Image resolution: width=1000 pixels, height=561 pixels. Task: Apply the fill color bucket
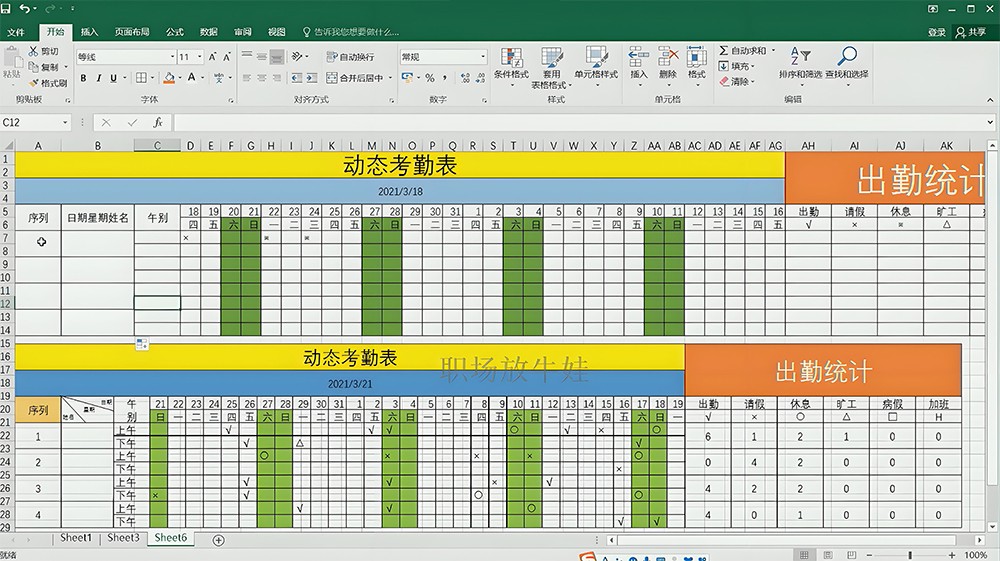(169, 78)
